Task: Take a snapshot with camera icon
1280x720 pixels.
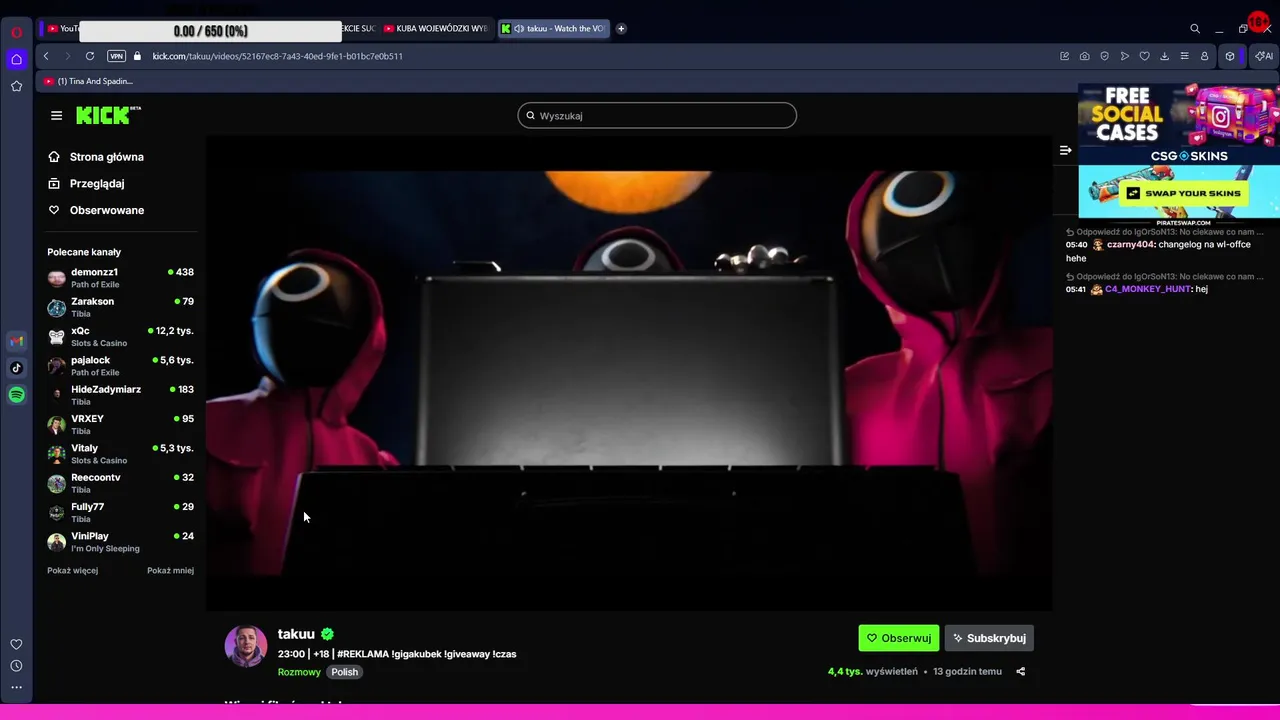Action: coord(1084,56)
